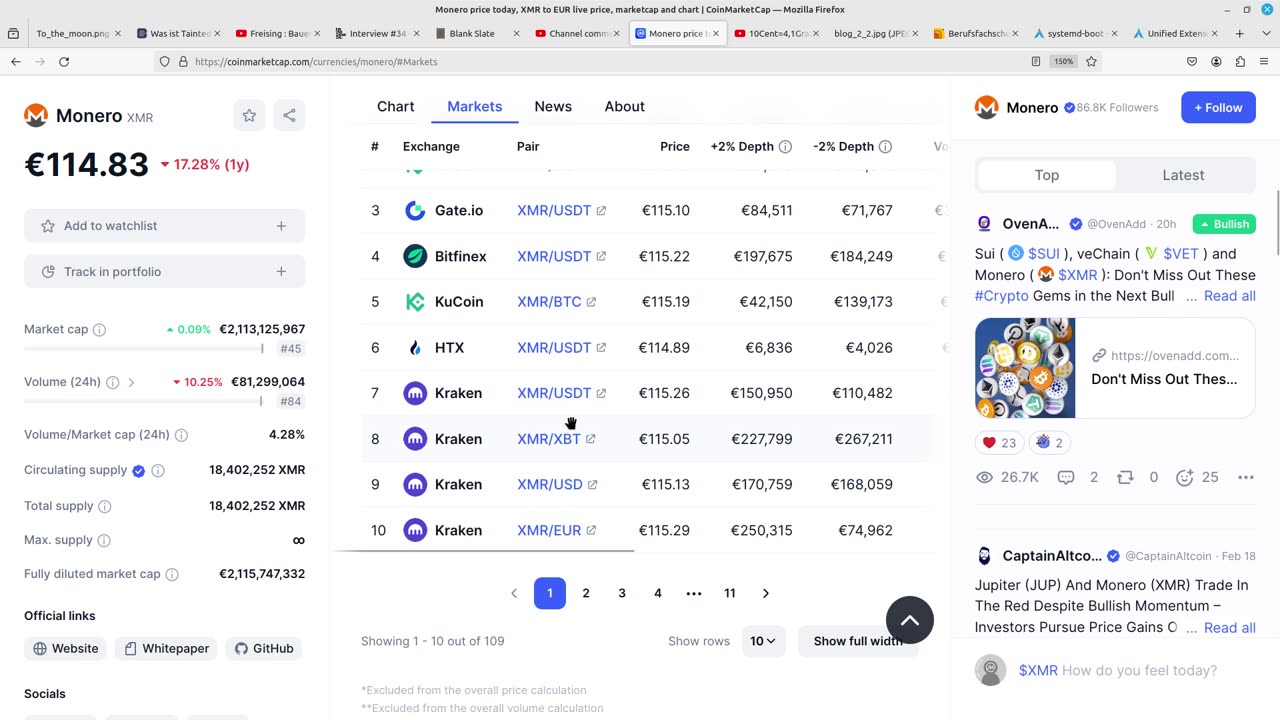
Task: Open the Whitepaper link
Action: [167, 648]
